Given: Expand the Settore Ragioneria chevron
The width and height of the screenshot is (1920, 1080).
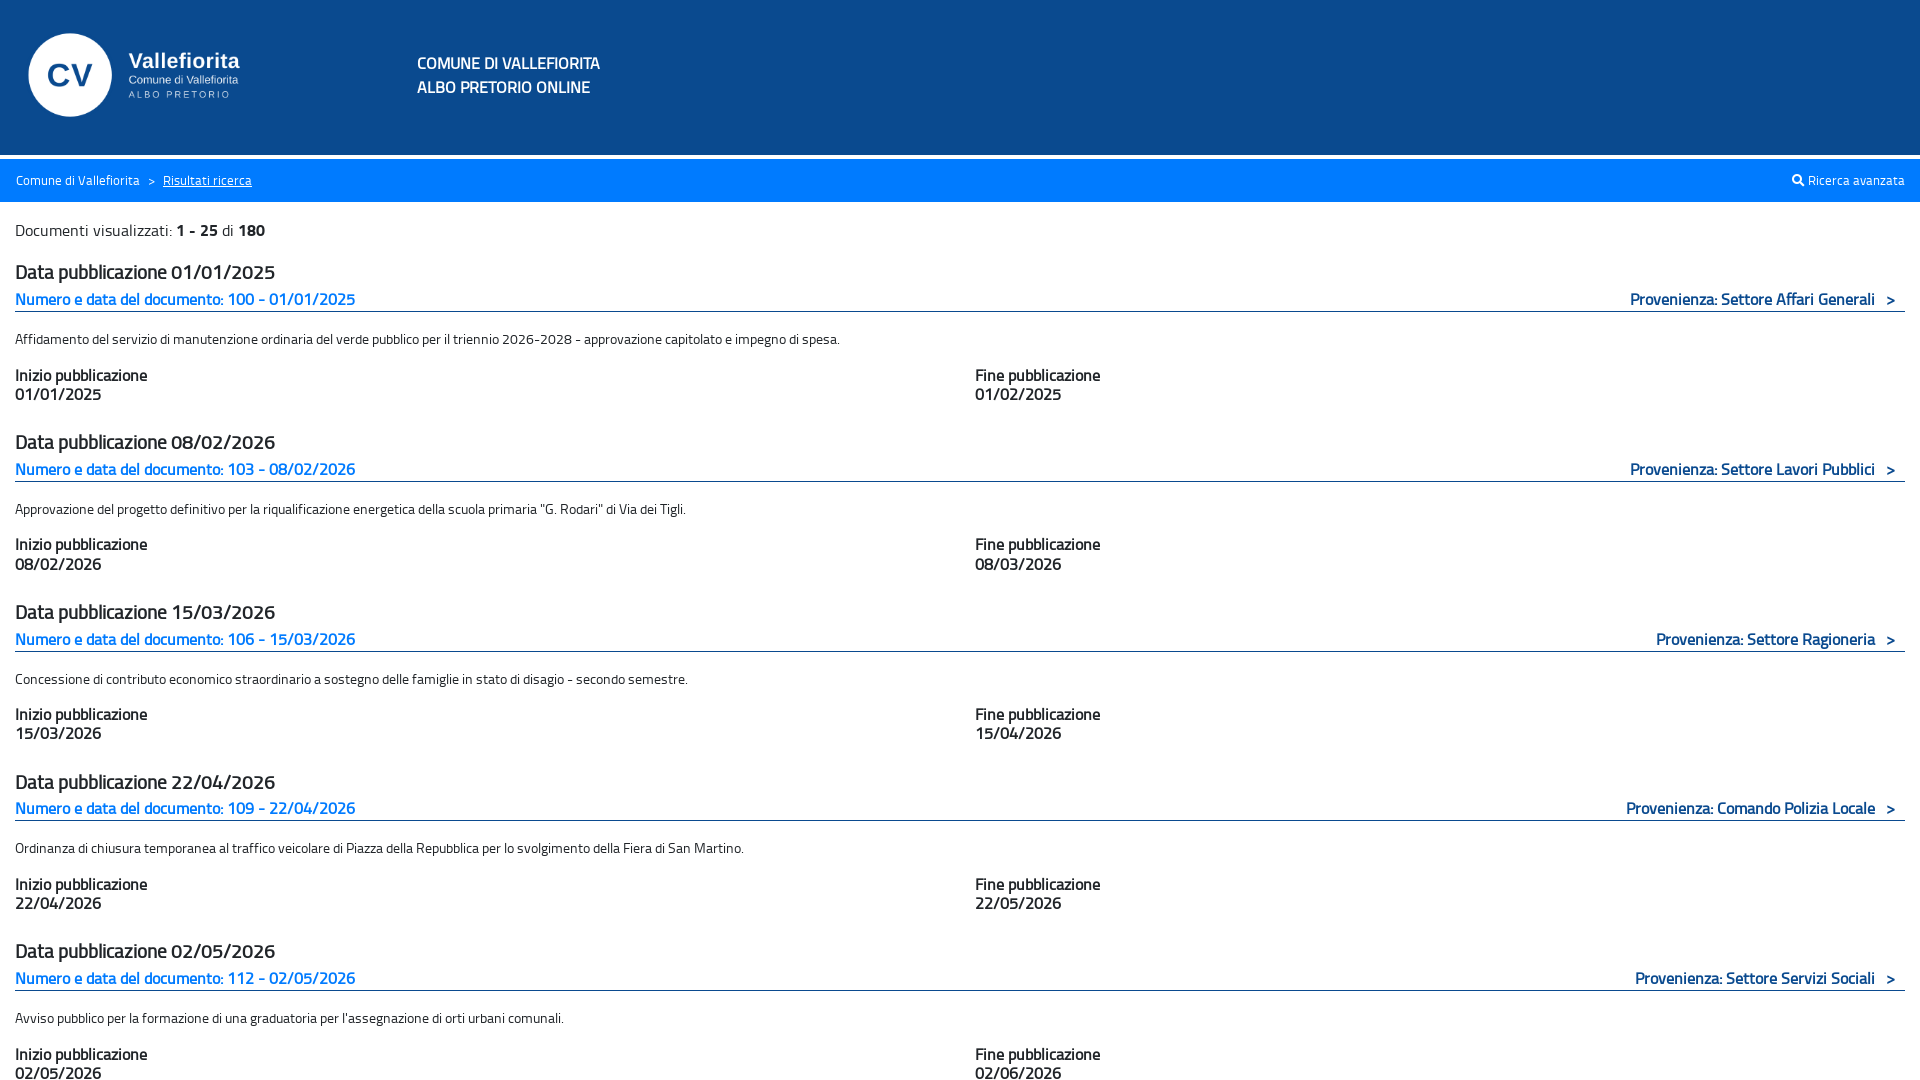Looking at the screenshot, I should [x=1890, y=640].
